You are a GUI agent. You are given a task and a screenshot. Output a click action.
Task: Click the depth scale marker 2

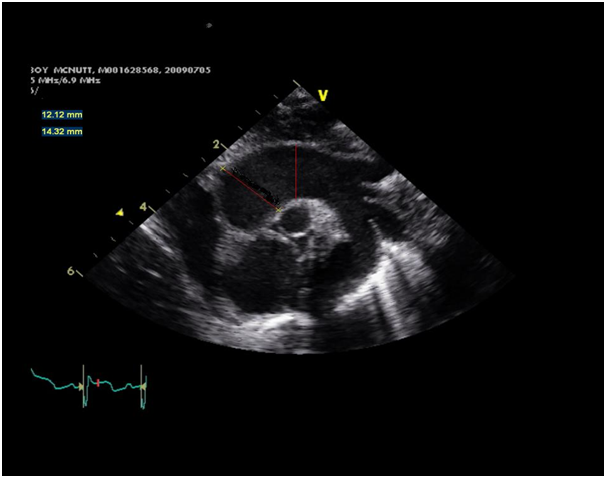coord(215,144)
